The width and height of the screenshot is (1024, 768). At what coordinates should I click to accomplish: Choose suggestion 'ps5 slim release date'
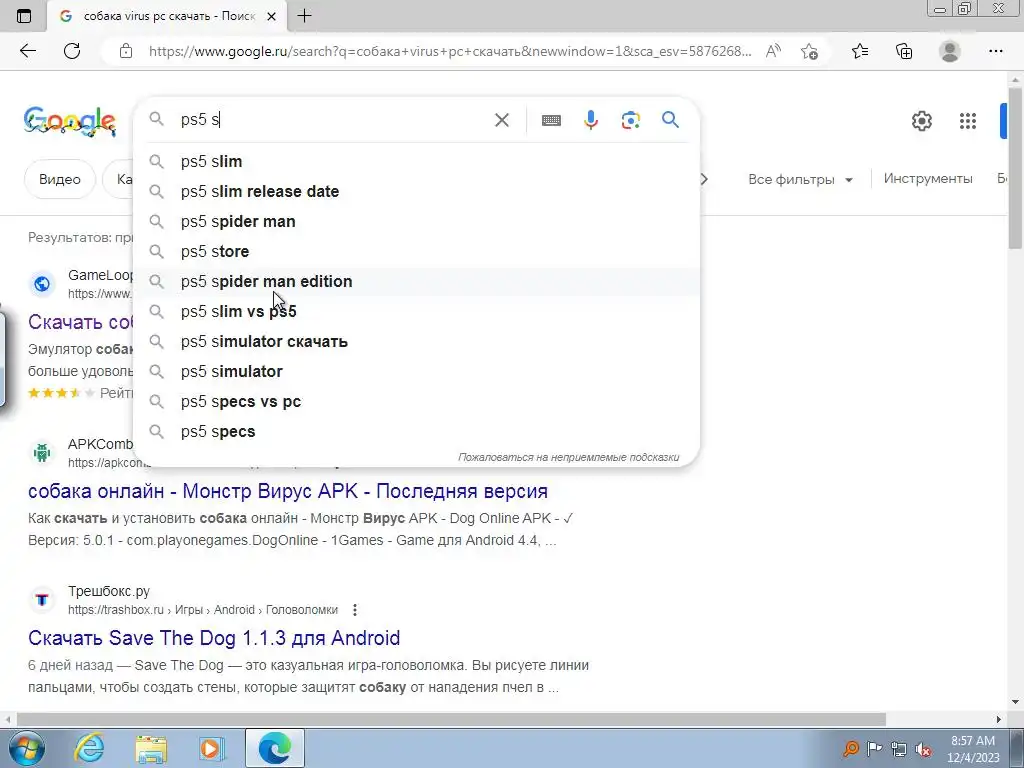(x=416, y=191)
